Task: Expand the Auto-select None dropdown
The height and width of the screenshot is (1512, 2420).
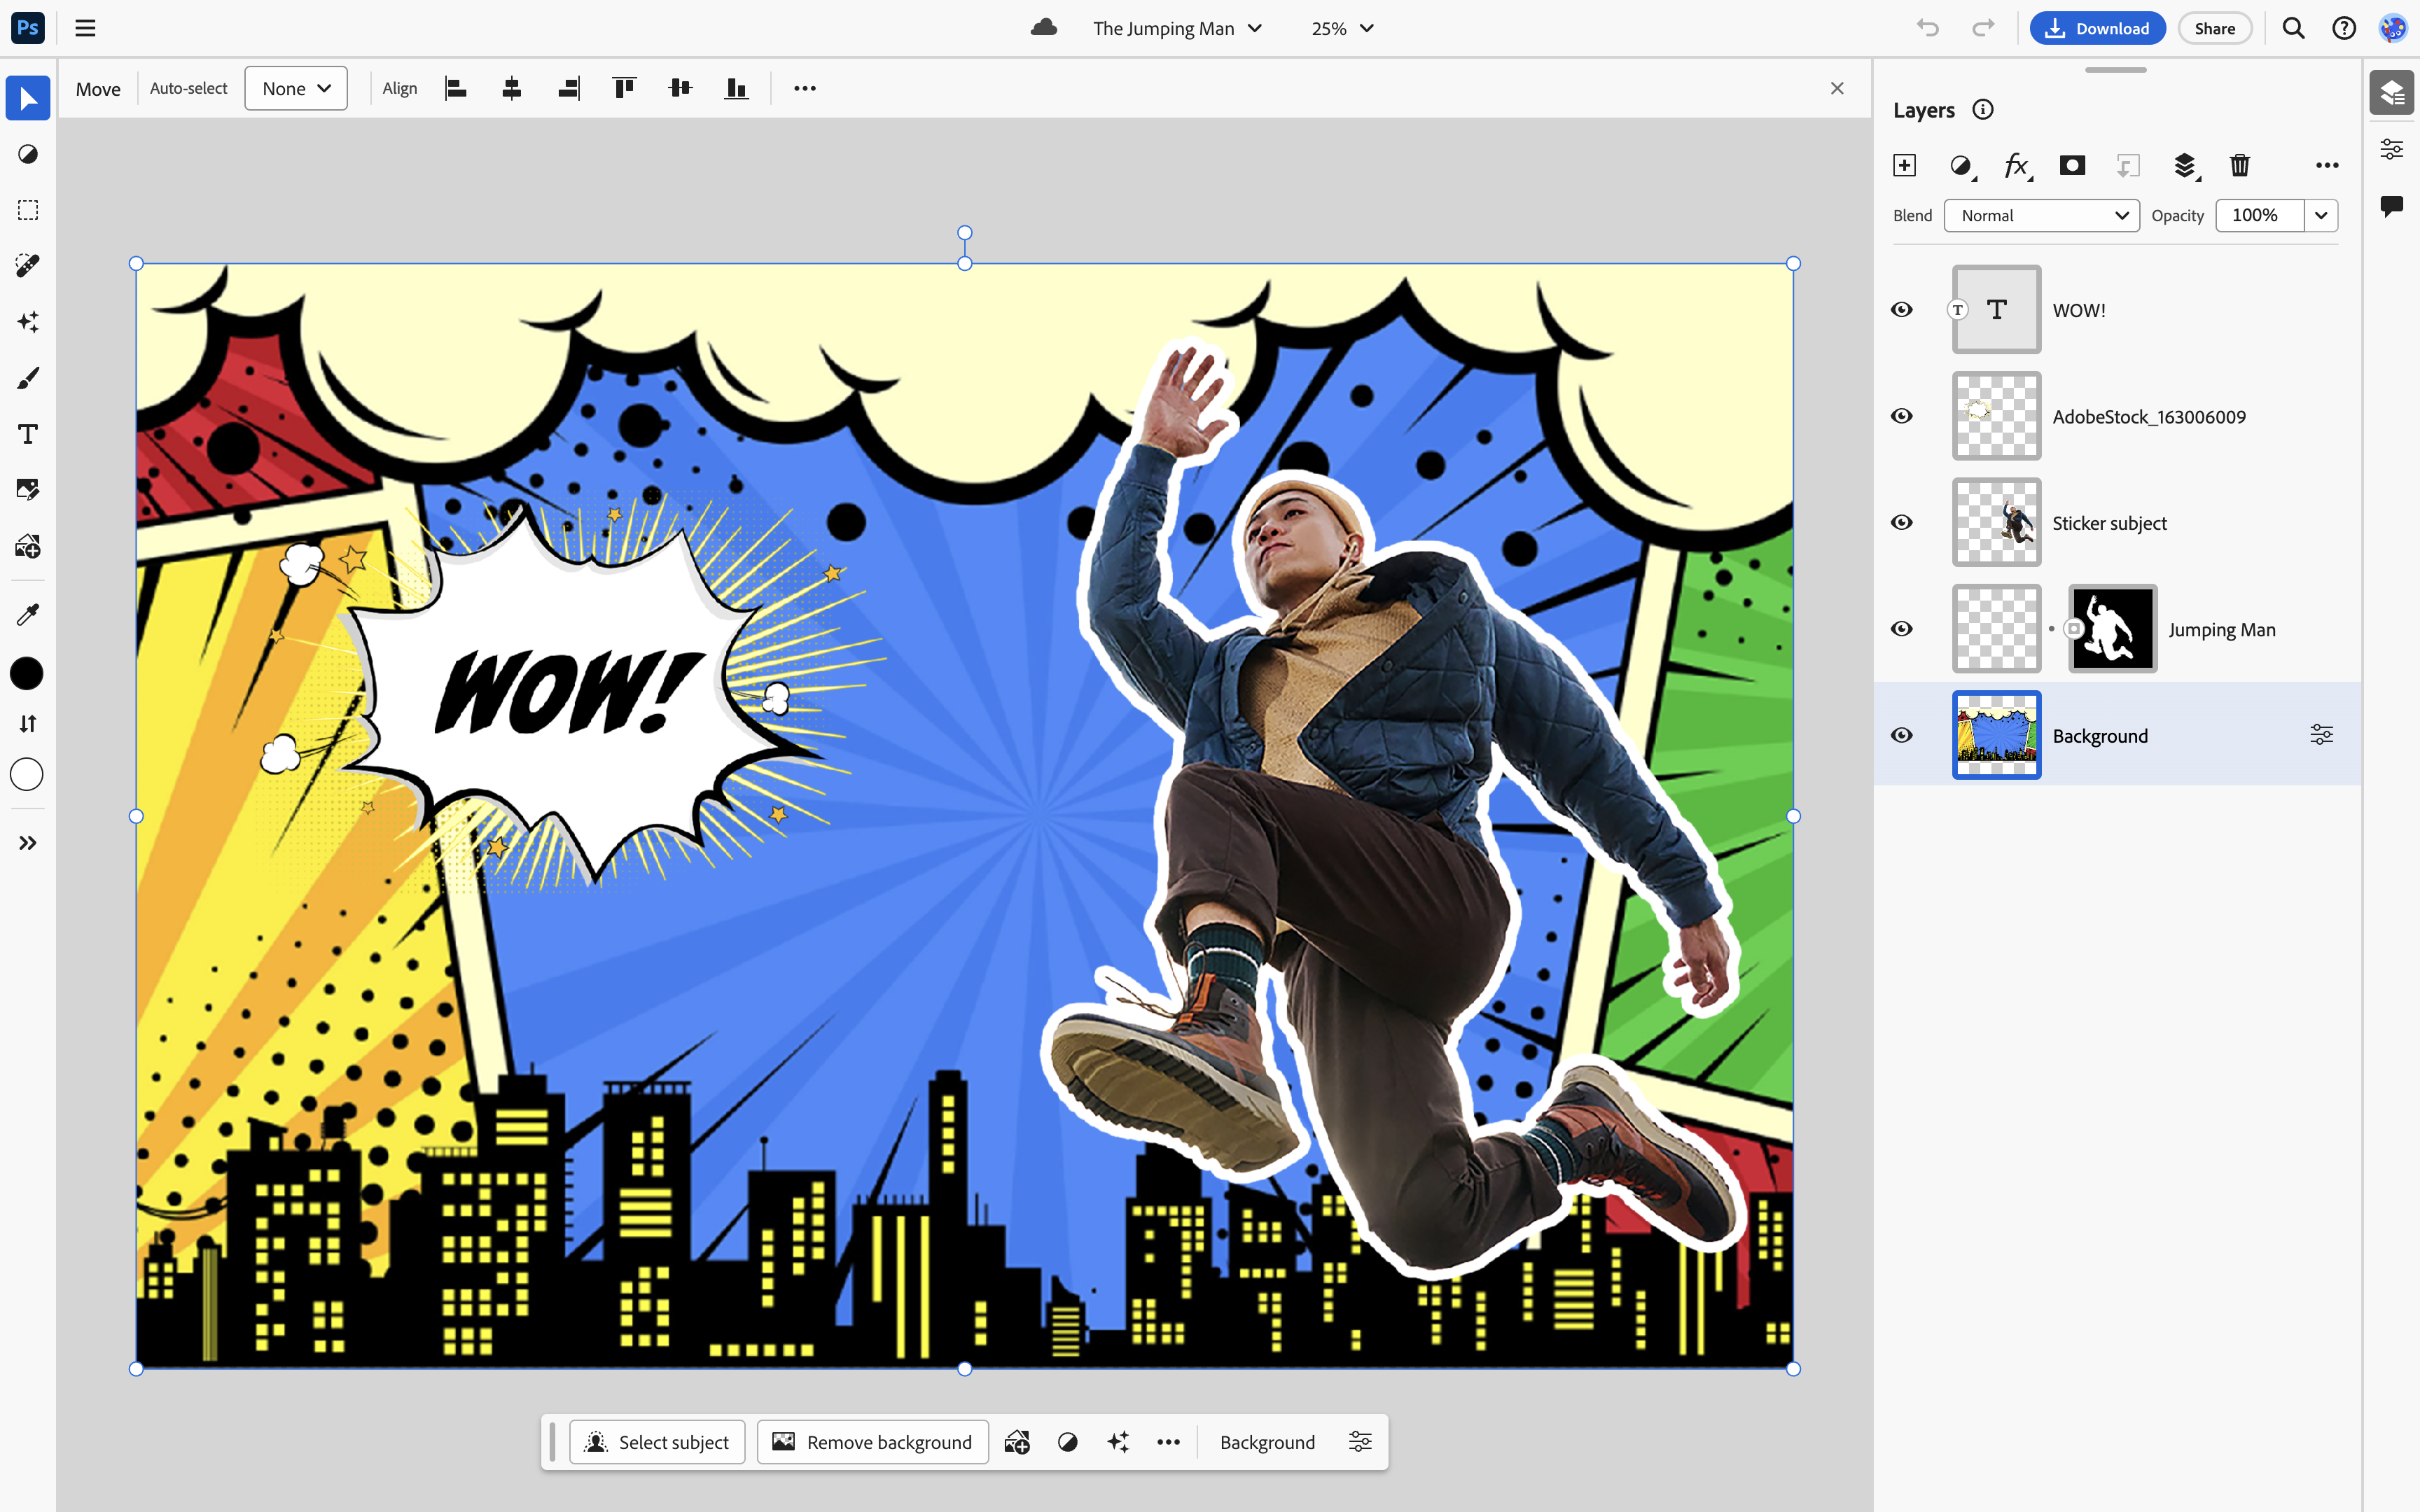Action: 296,87
